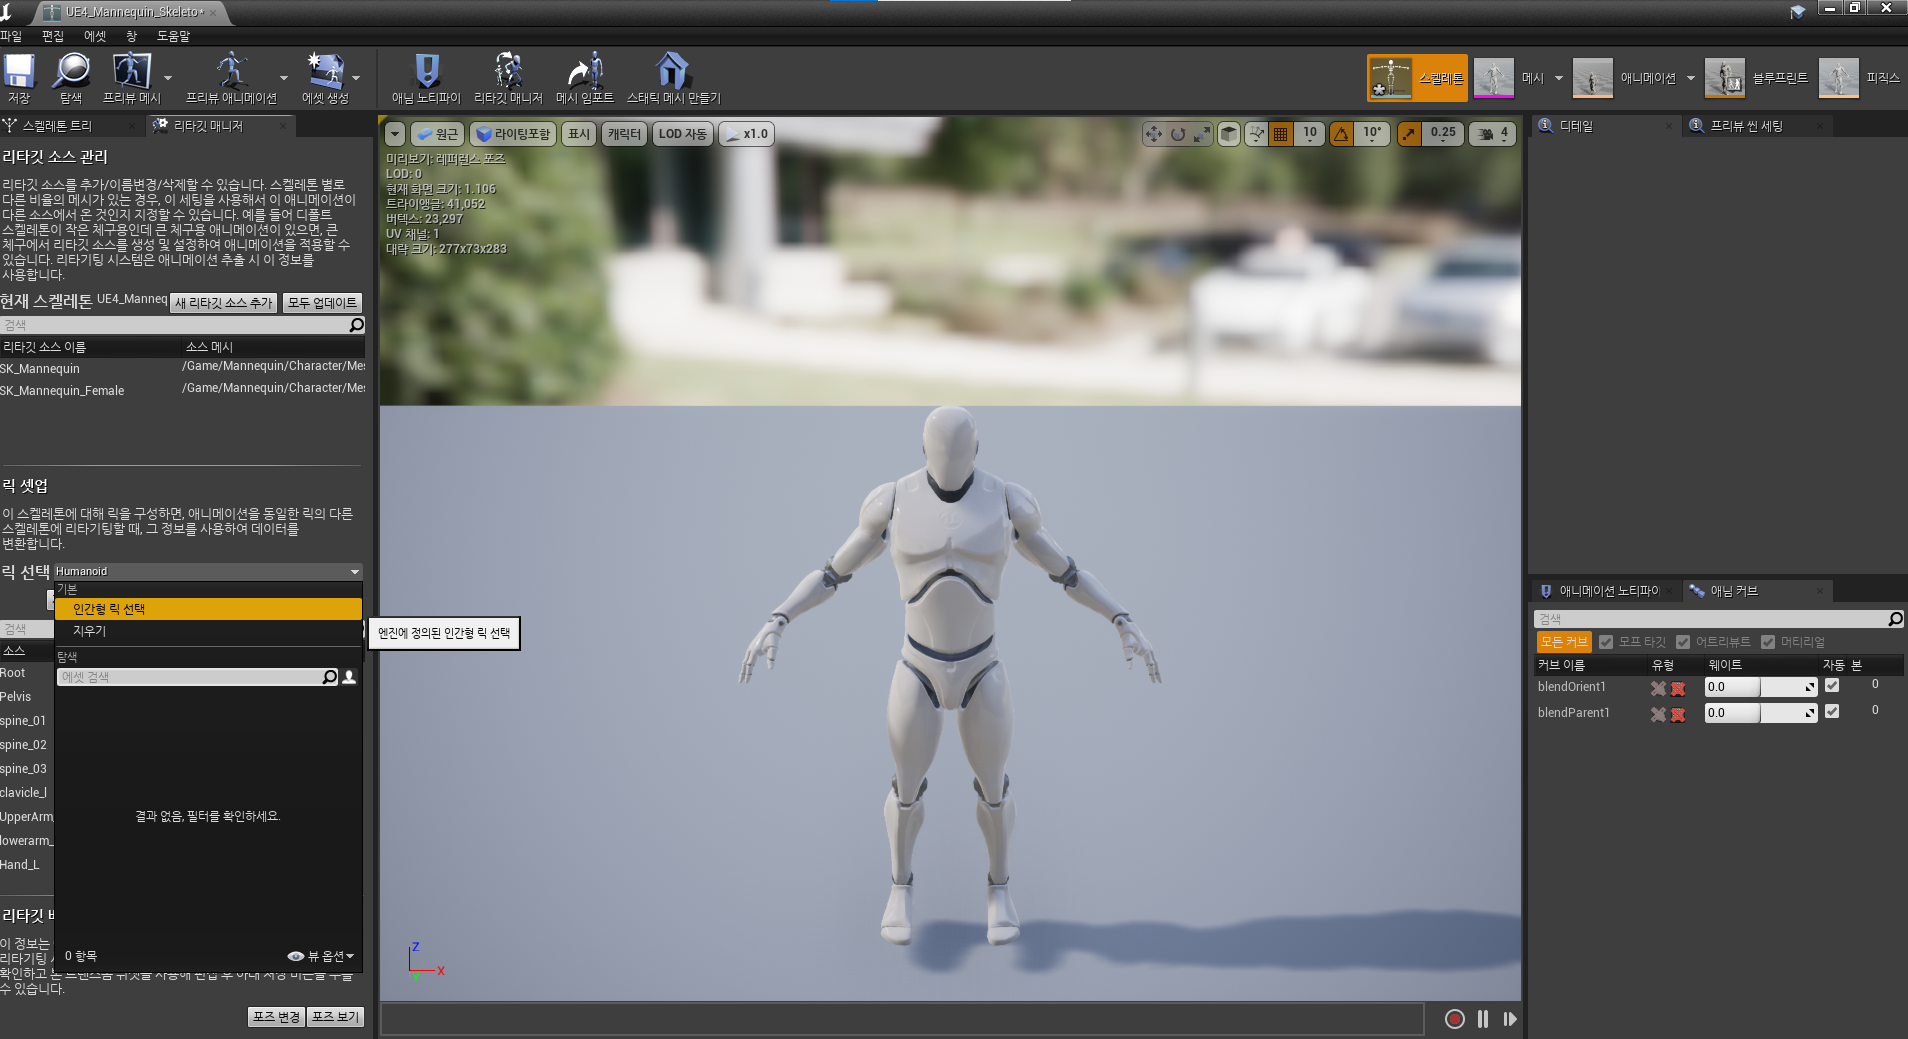Switch to 메시 editor mode
Viewport: 1908px width, 1039px height.
coord(1510,78)
